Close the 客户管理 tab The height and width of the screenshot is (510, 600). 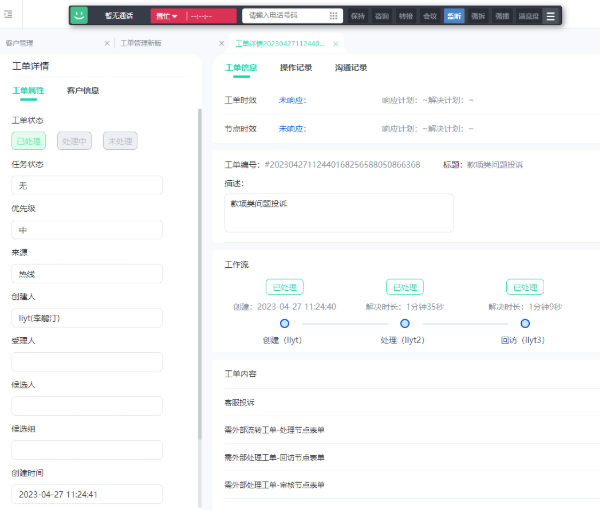click(107, 44)
